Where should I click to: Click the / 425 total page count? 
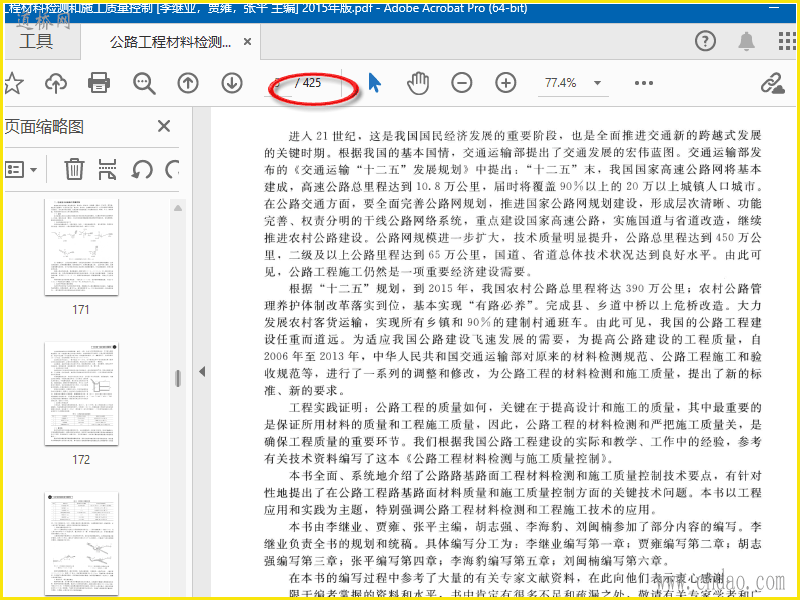tap(308, 83)
